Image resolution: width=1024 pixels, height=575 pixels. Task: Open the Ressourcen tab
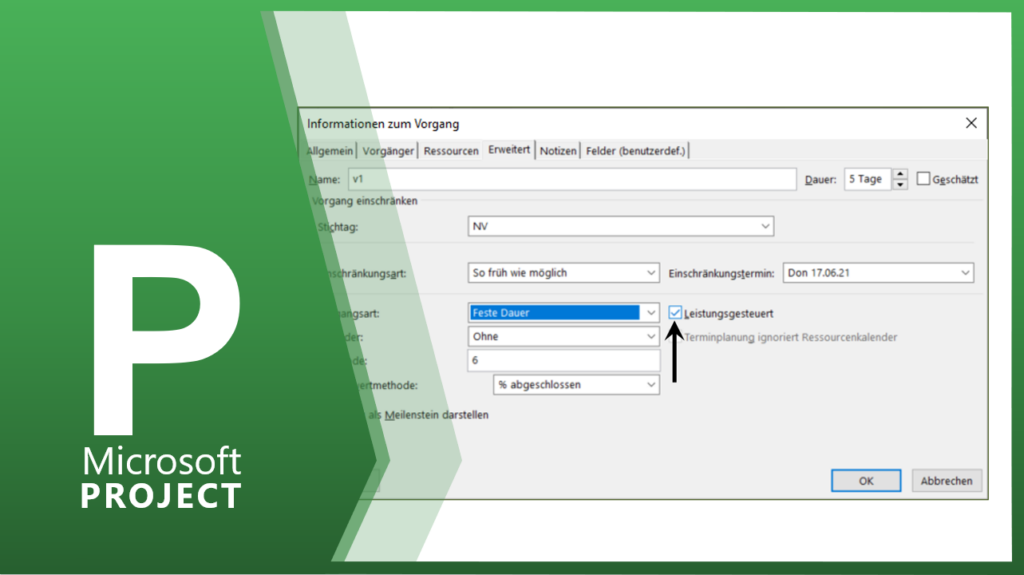pyautogui.click(x=451, y=151)
